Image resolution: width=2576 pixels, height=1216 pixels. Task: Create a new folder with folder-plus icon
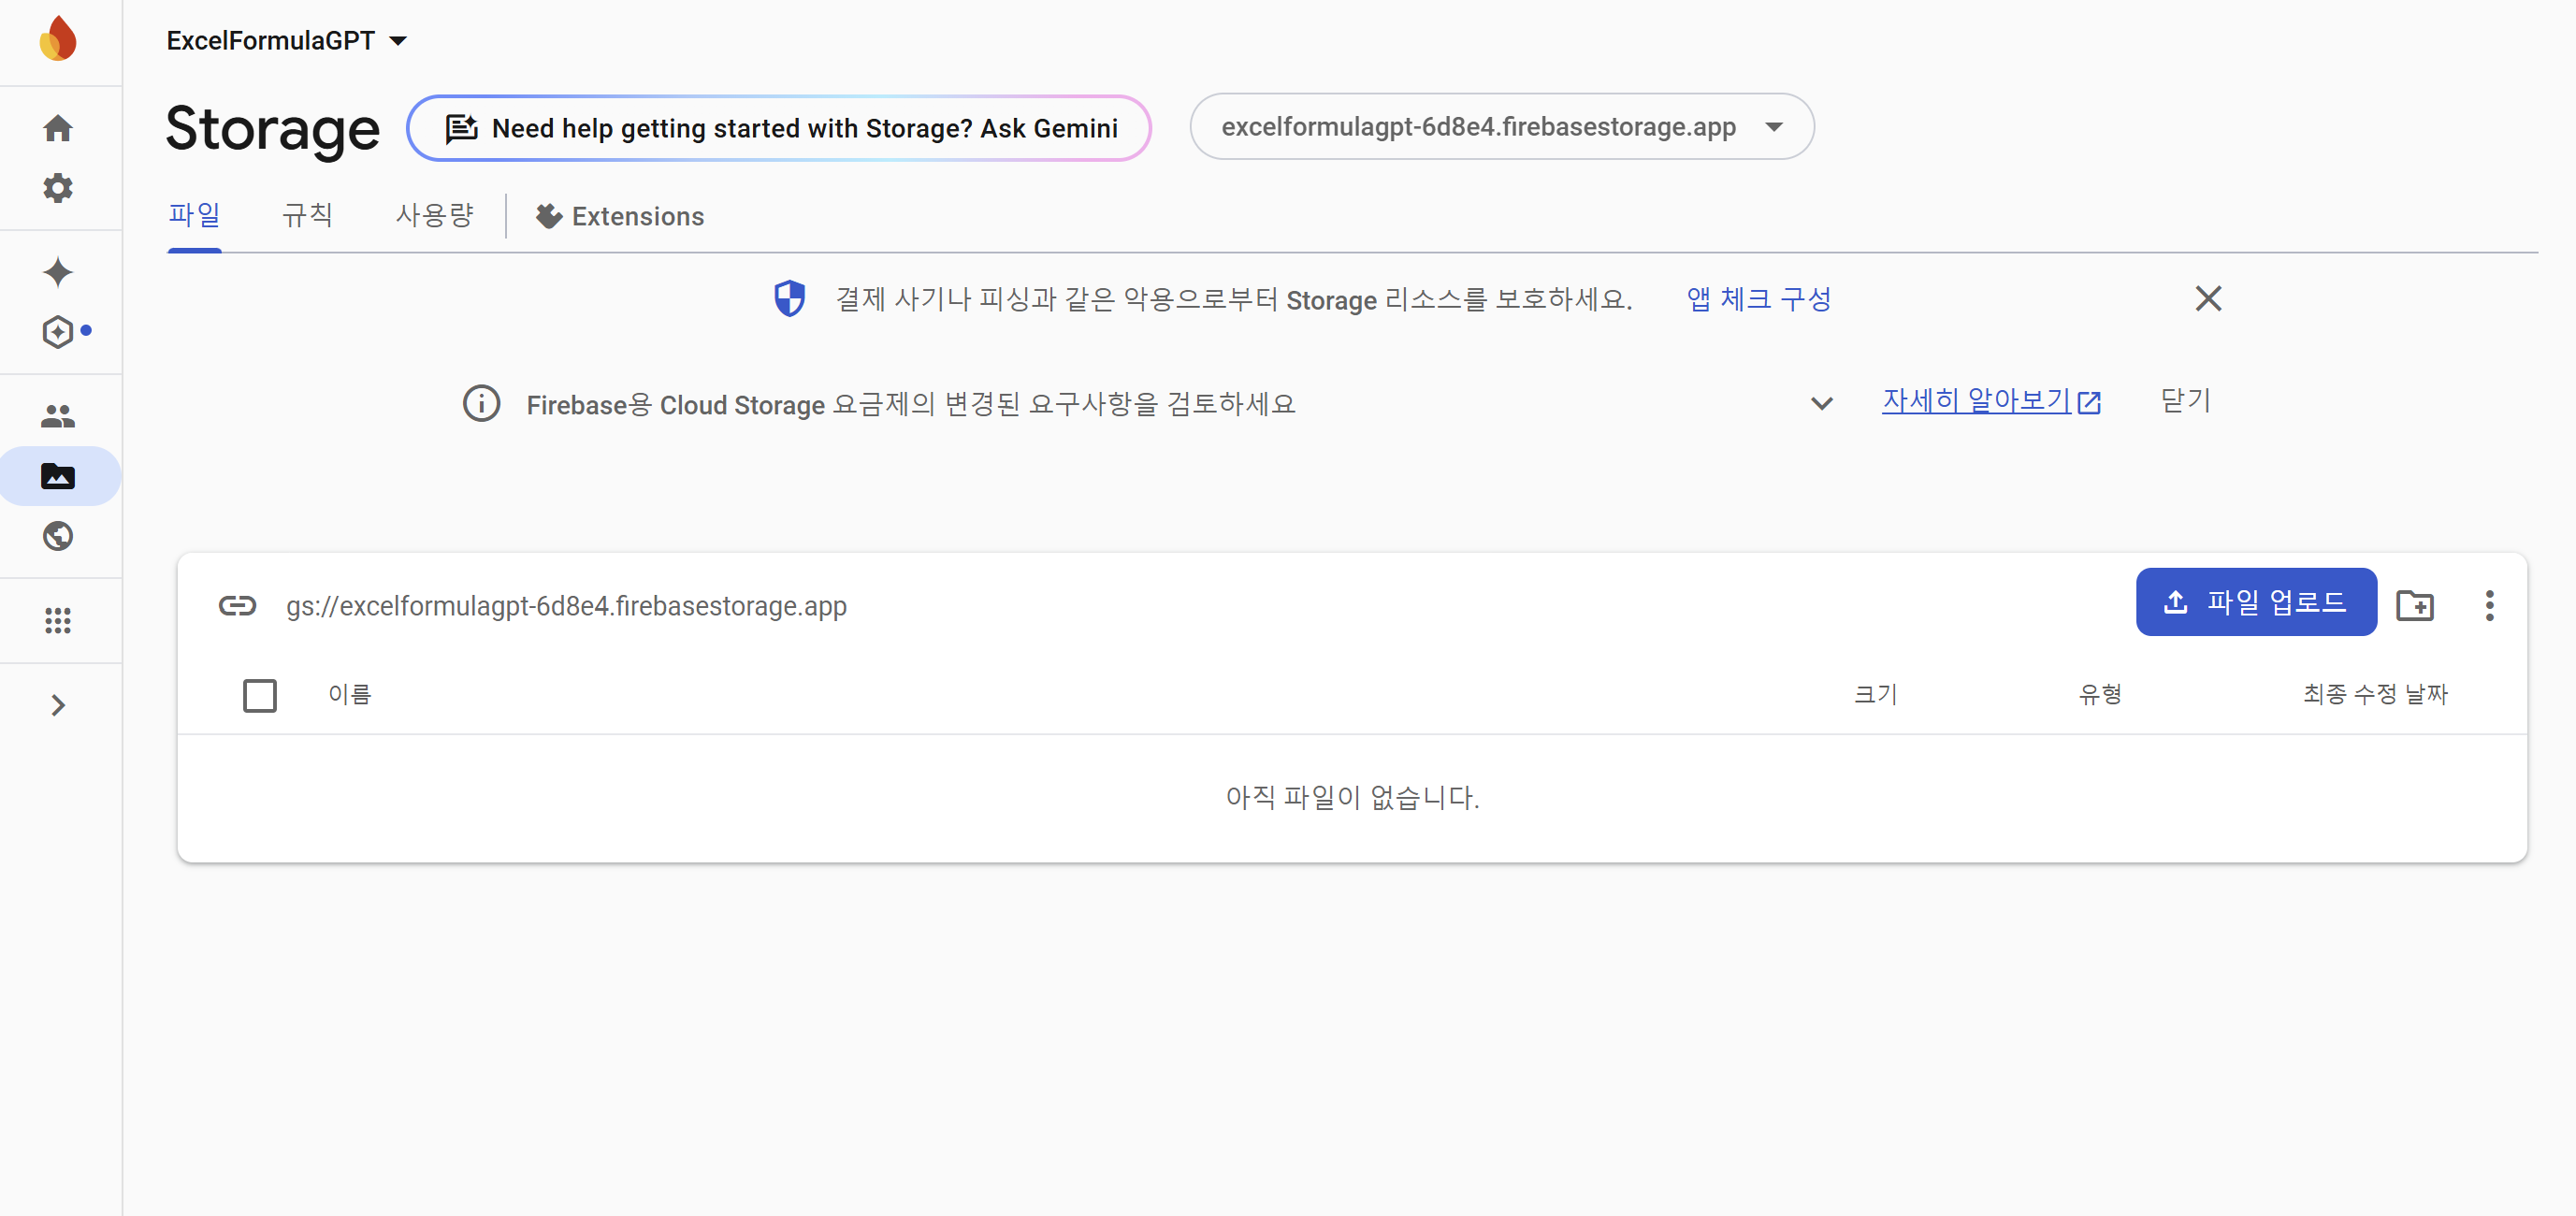coord(2415,605)
